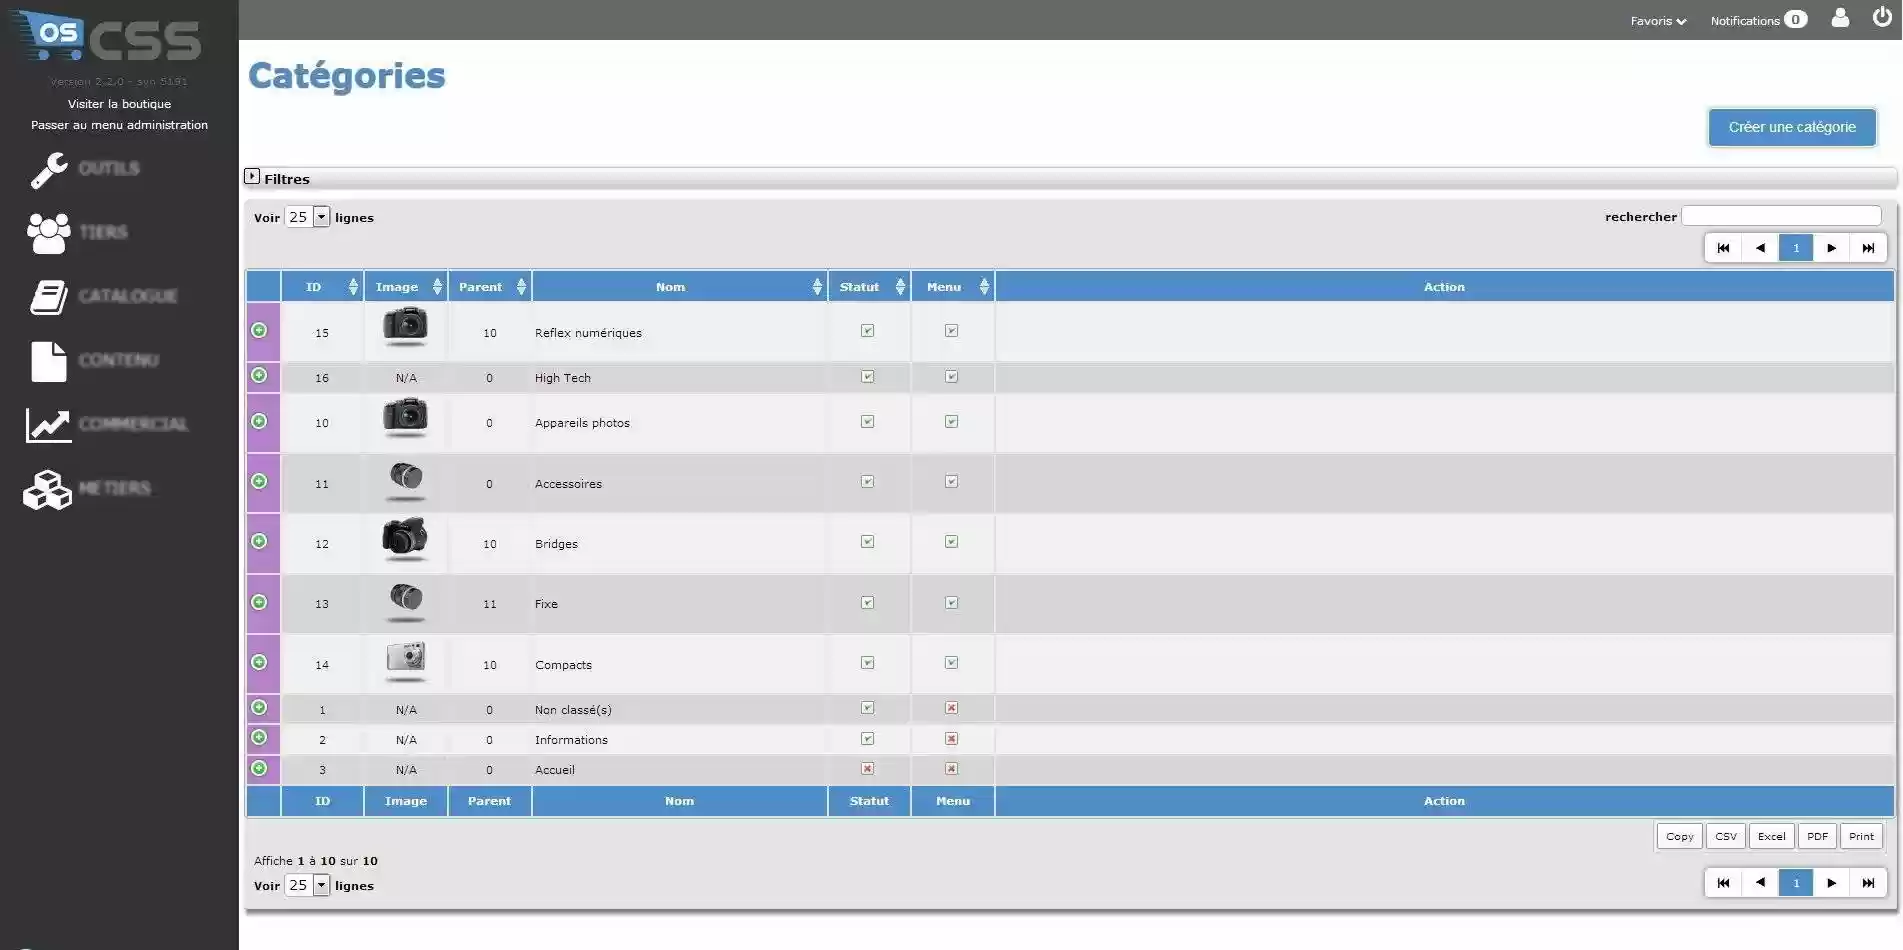Screen dimensions: 1903x950
Task: Click the Créer une catégorie button
Action: [1791, 127]
